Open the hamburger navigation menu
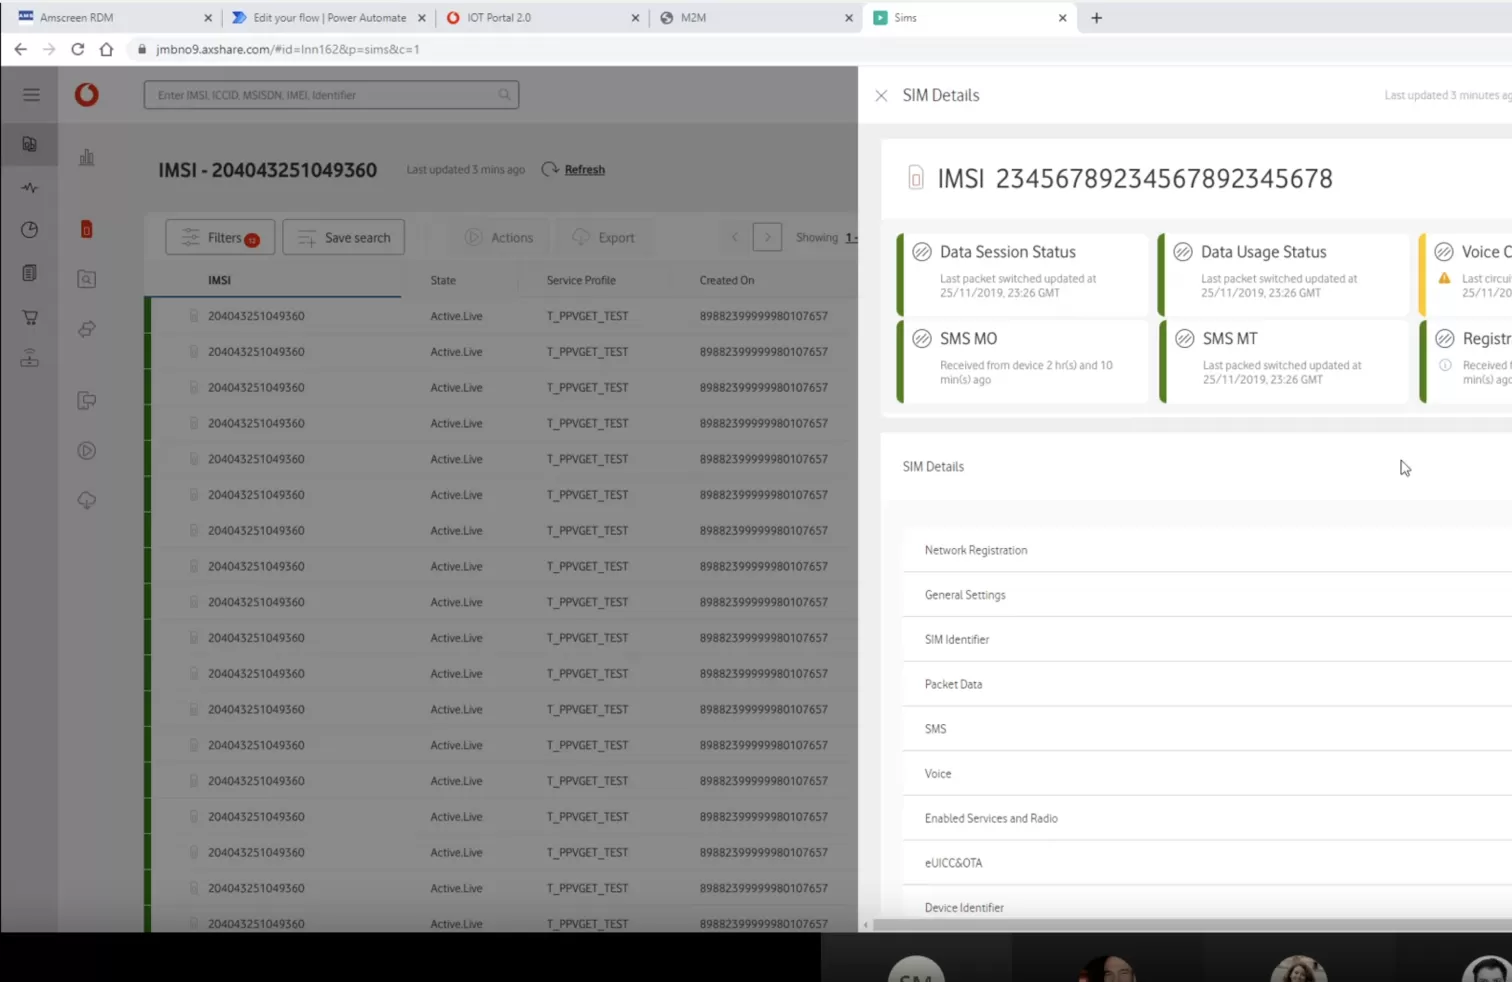Screen dimensions: 1512x982 point(31,95)
